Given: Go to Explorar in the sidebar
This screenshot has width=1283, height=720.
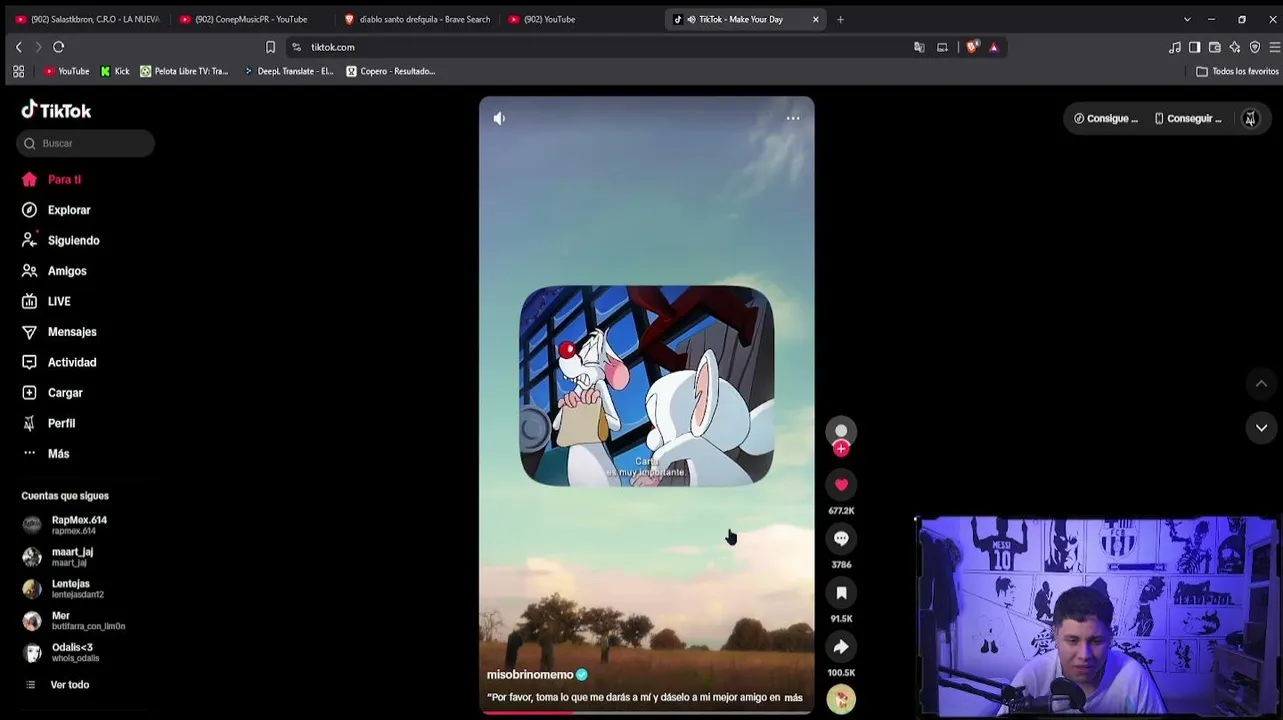Looking at the screenshot, I should point(56,210).
